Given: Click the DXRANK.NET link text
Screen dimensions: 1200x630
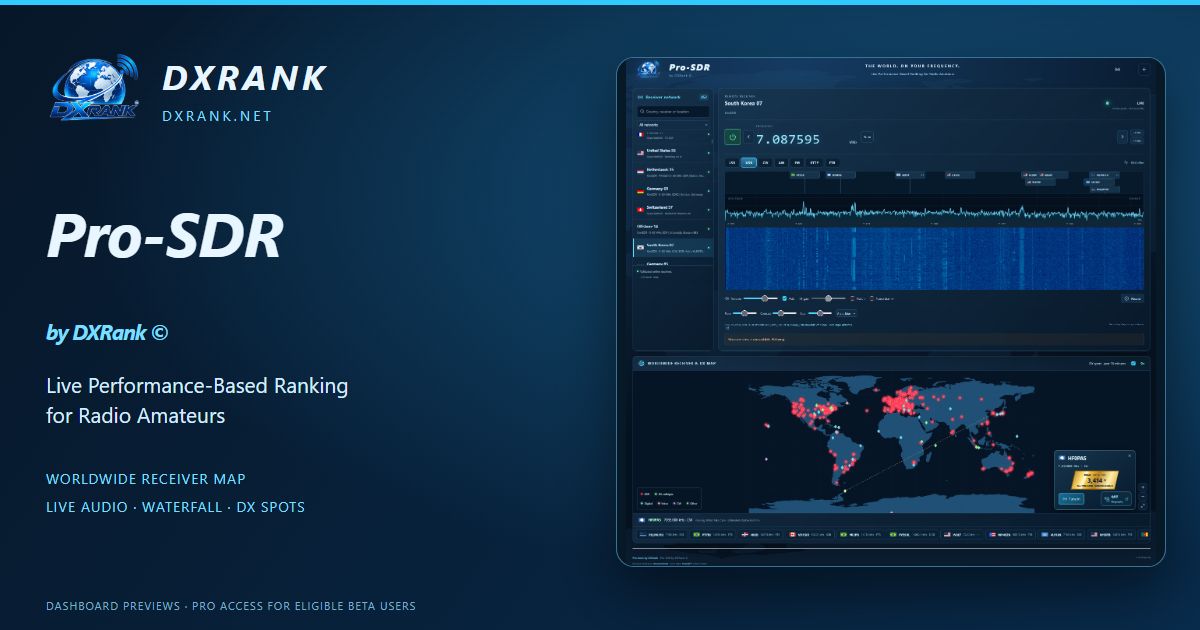Looking at the screenshot, I should [x=217, y=116].
